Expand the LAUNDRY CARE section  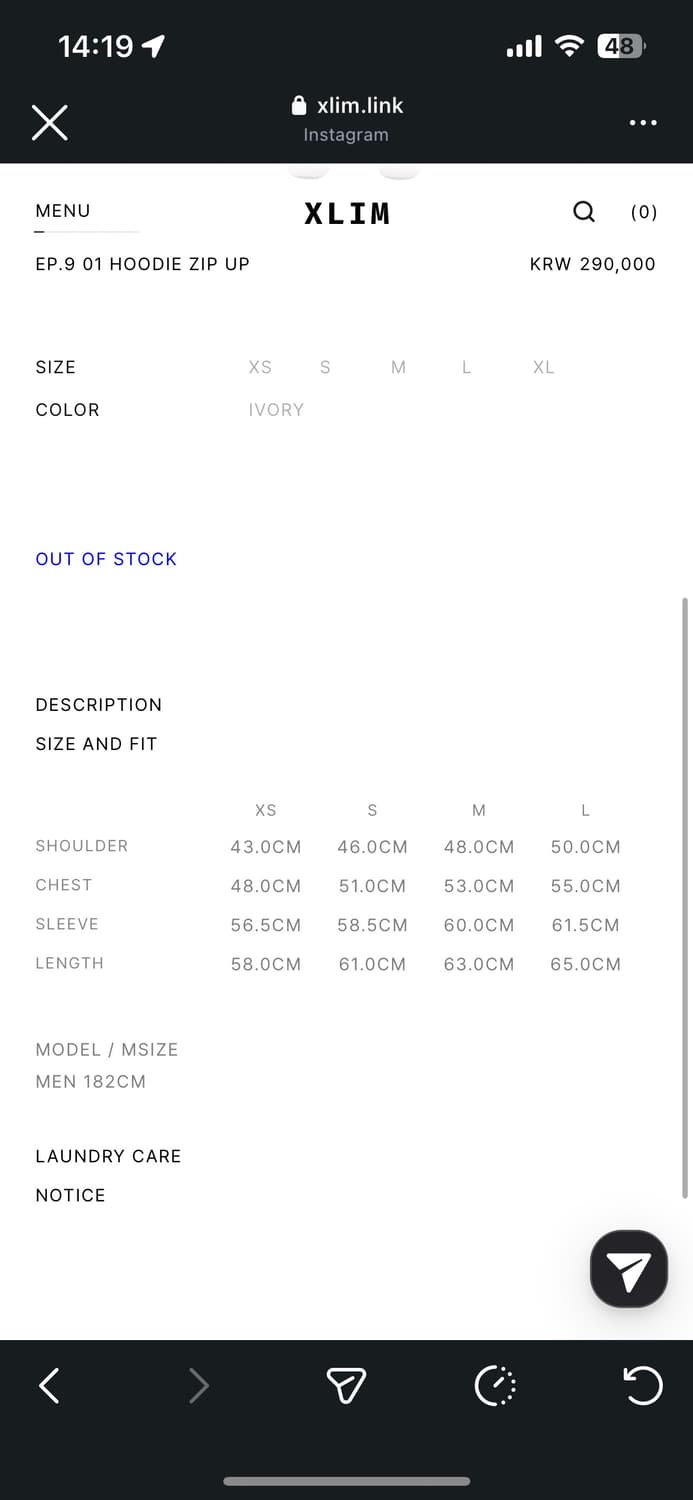(108, 1156)
